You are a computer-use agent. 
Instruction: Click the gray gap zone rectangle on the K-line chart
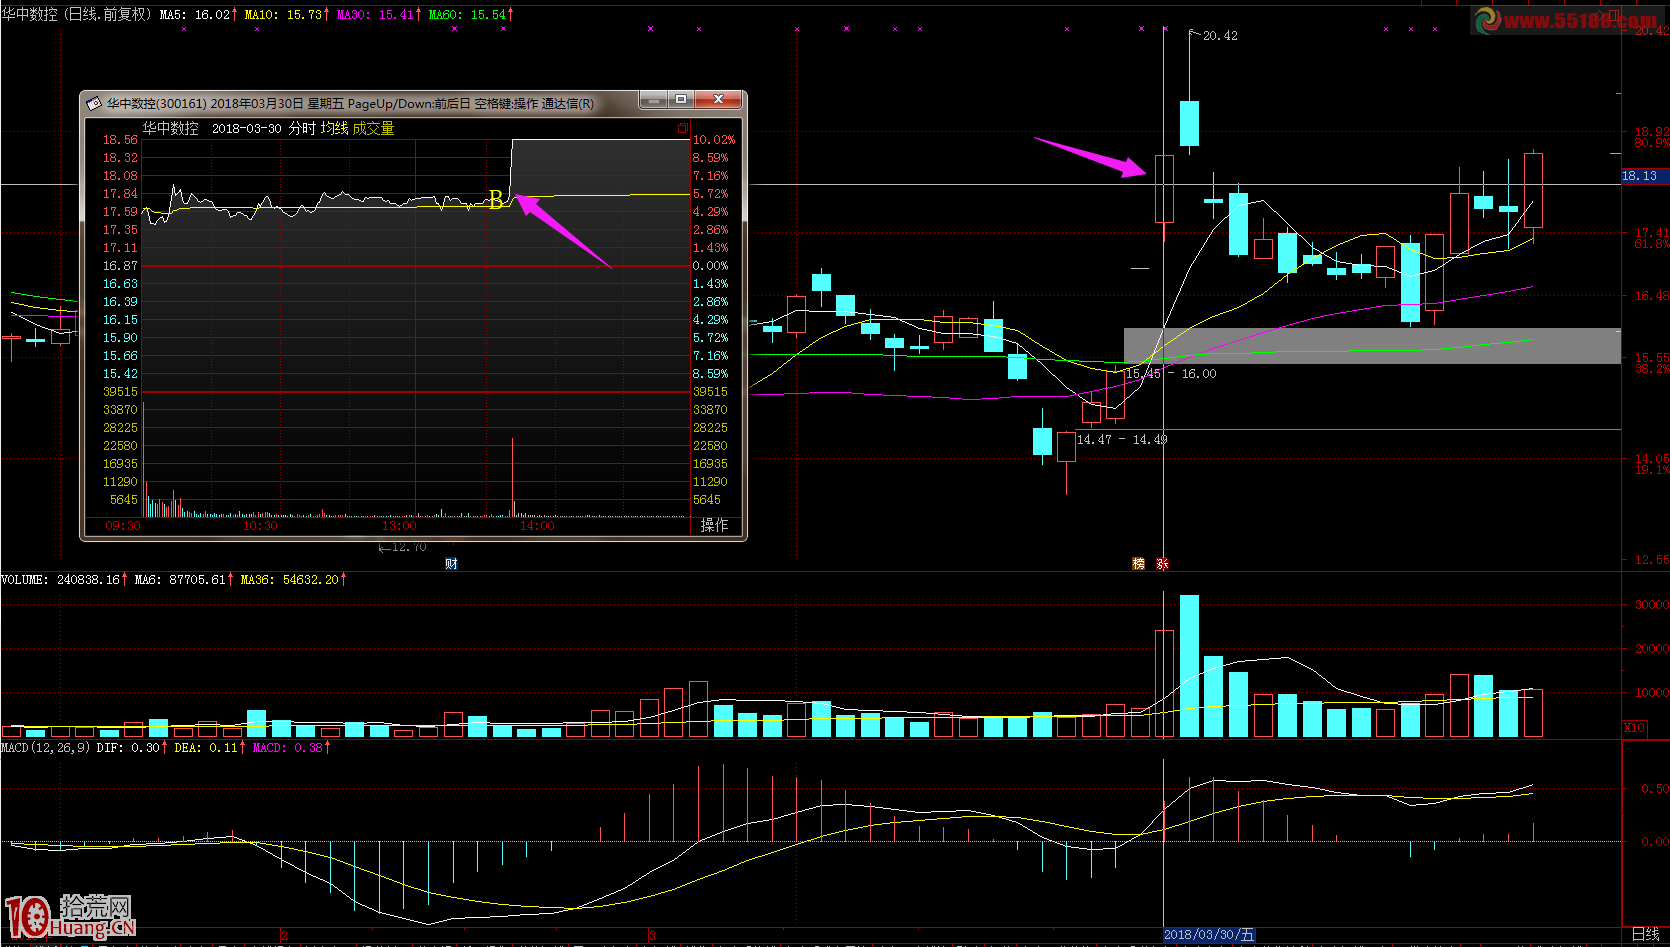pos(1372,346)
